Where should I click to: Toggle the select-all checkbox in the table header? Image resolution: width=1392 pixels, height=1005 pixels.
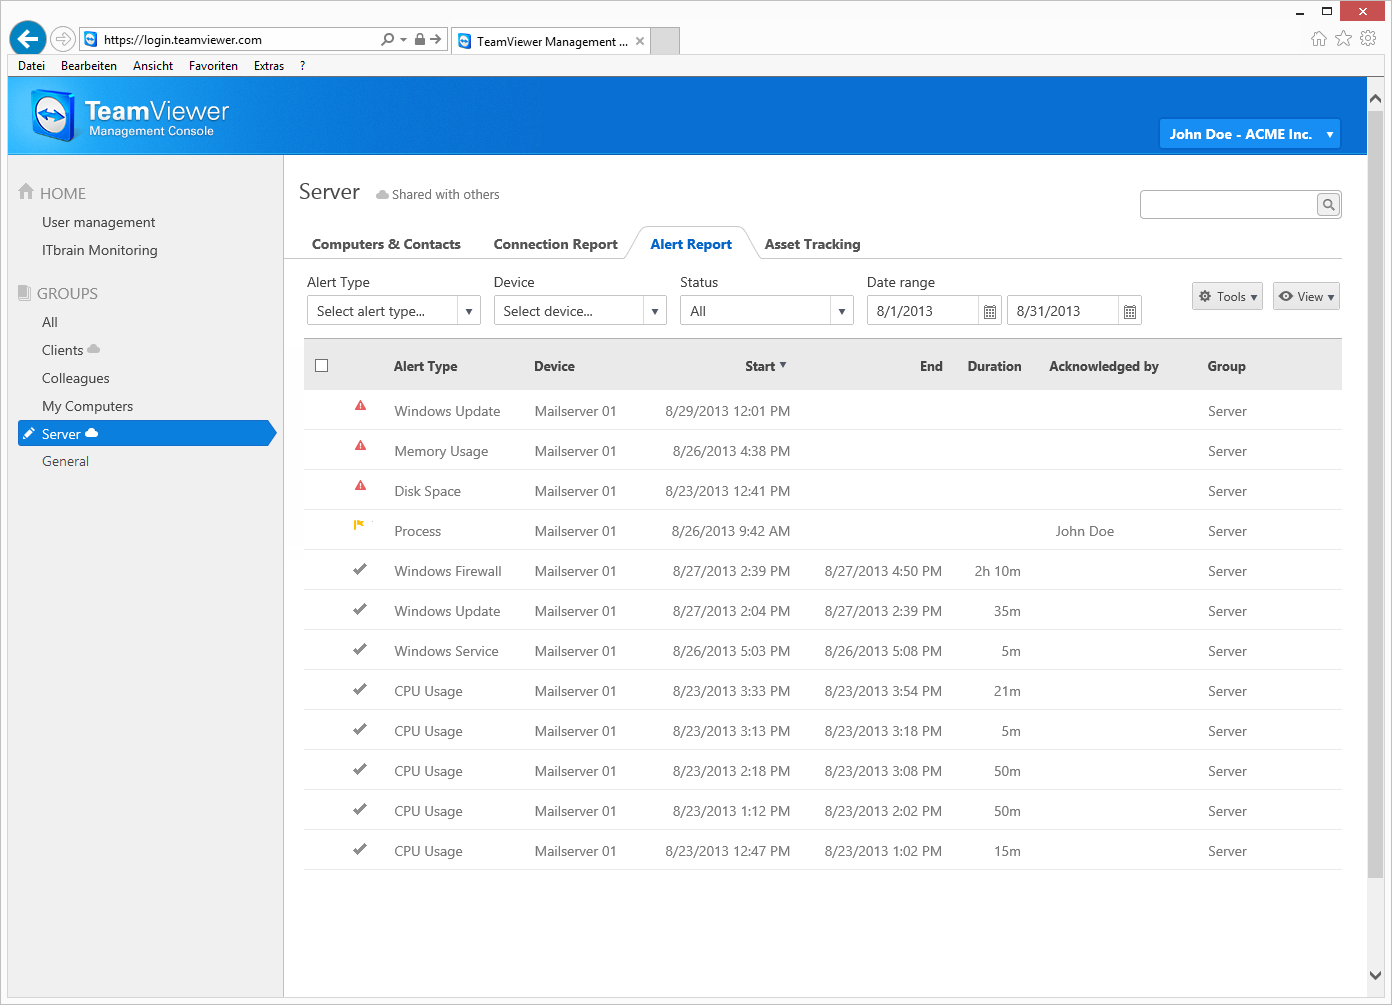321,365
